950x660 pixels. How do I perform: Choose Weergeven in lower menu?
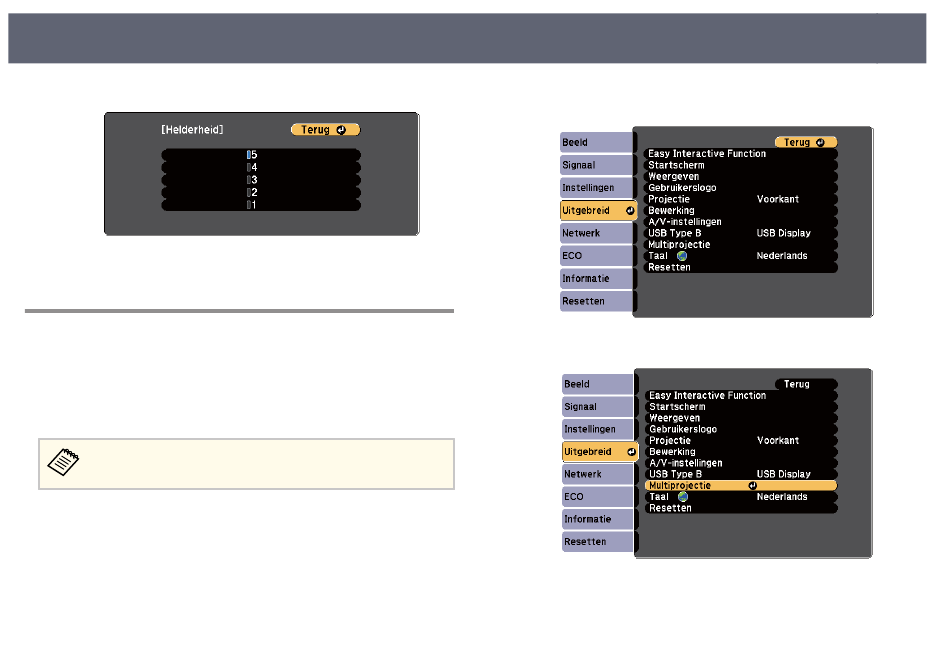click(741, 418)
